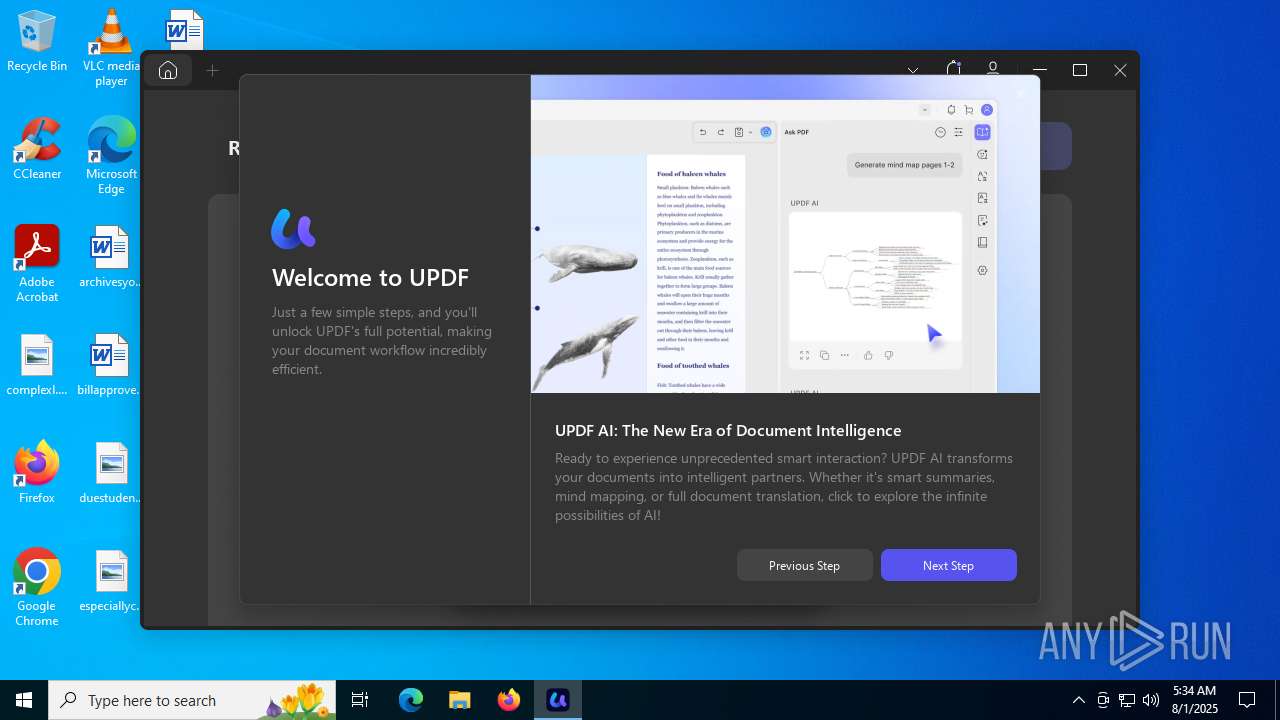Click the taskbar search box
Viewport: 1280px width, 720px height.
pos(192,700)
